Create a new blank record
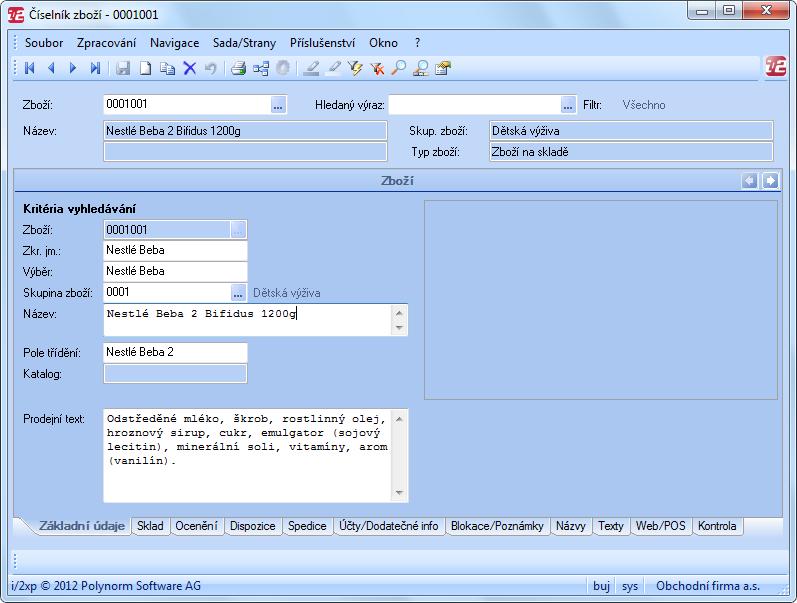The image size is (797, 603). tap(145, 68)
